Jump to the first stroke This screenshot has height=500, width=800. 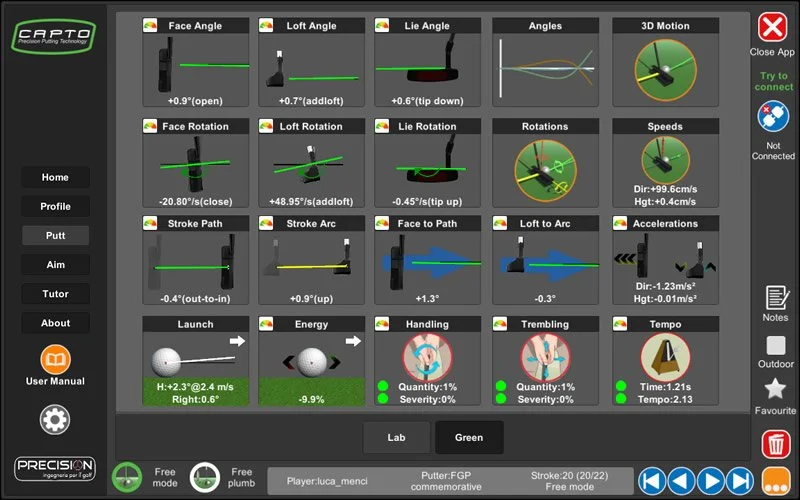coord(652,481)
